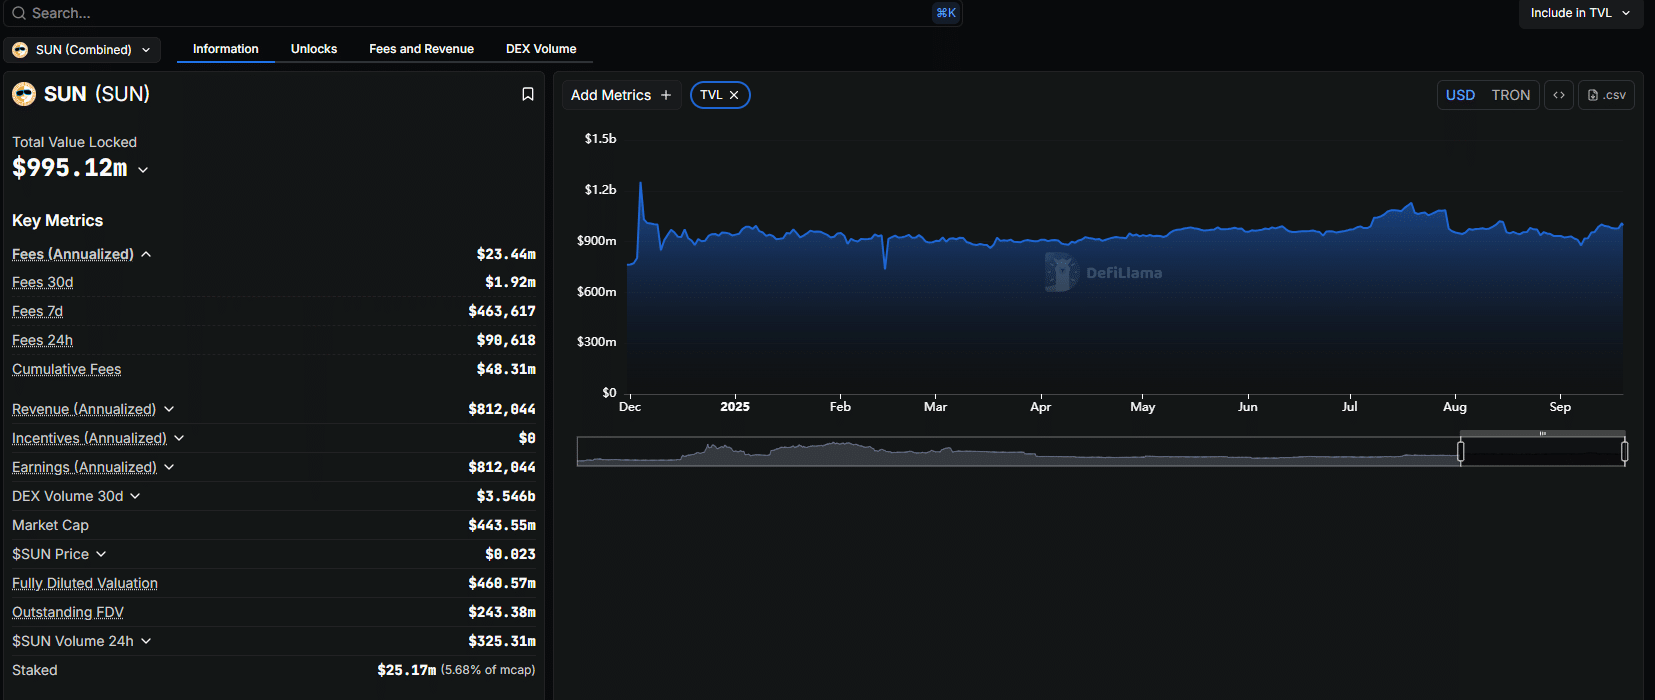Click the ⌘K shortcut badge
This screenshot has width=1655, height=700.
945,13
